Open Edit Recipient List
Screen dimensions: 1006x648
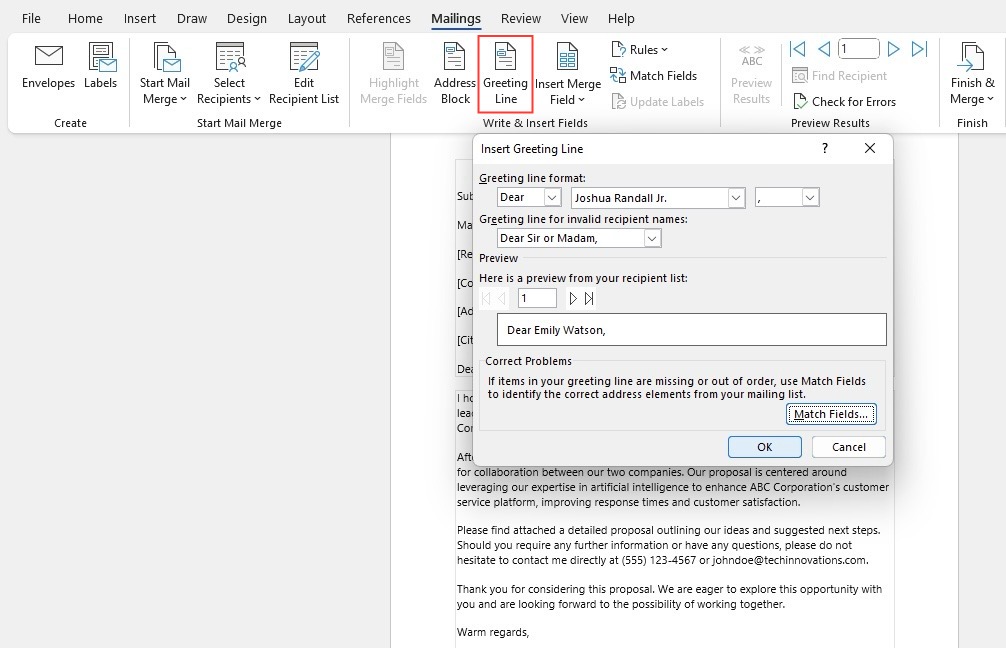pos(303,74)
